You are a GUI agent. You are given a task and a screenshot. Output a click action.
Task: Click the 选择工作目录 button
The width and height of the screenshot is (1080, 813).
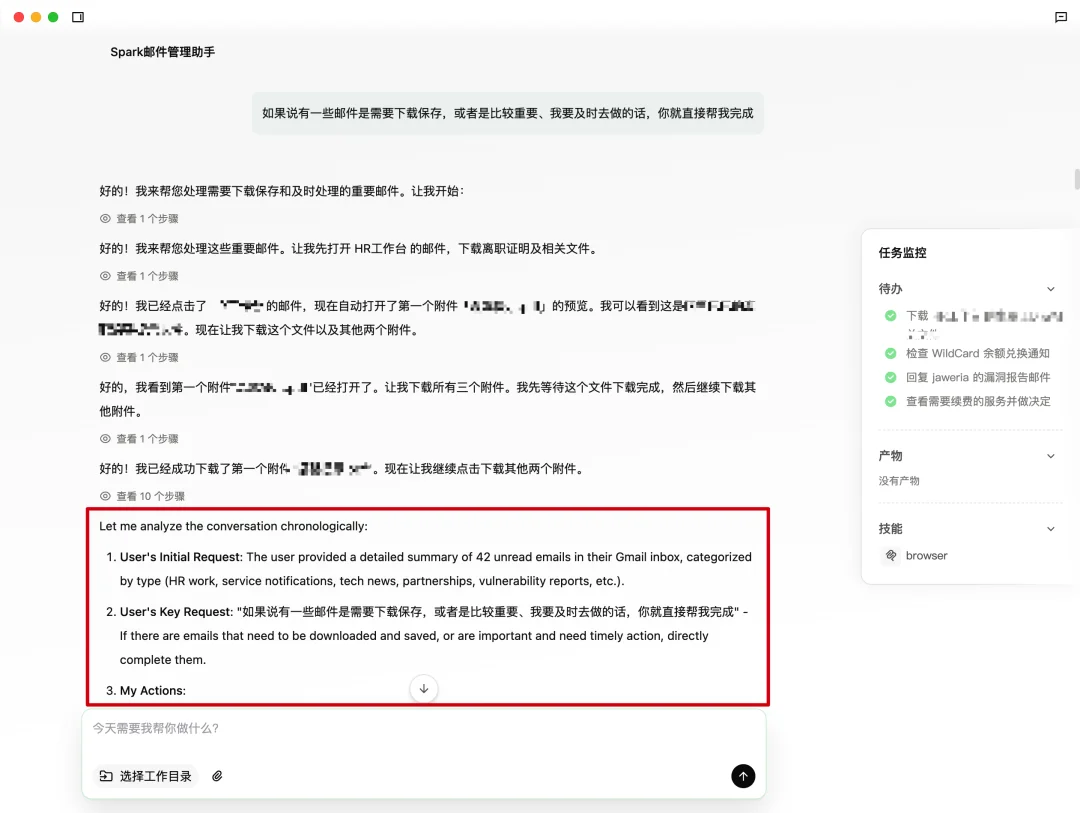[146, 775]
